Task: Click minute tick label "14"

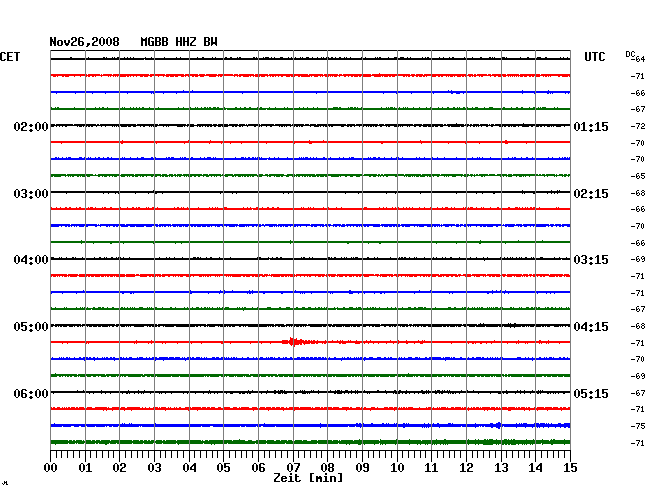Action: click(535, 467)
